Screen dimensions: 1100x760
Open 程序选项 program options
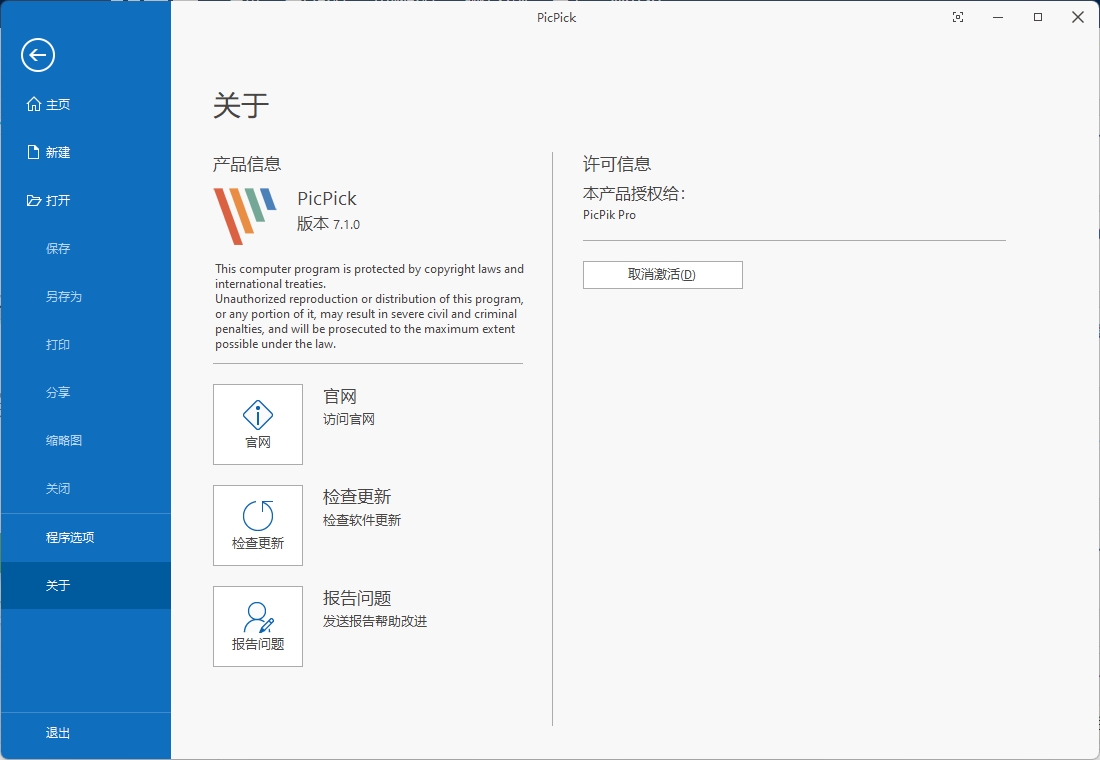(x=70, y=538)
